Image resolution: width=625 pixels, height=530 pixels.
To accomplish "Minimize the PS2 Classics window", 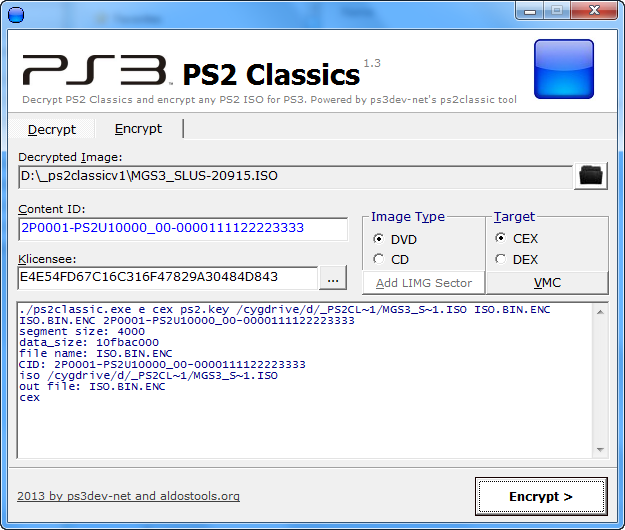I will tap(530, 11).
